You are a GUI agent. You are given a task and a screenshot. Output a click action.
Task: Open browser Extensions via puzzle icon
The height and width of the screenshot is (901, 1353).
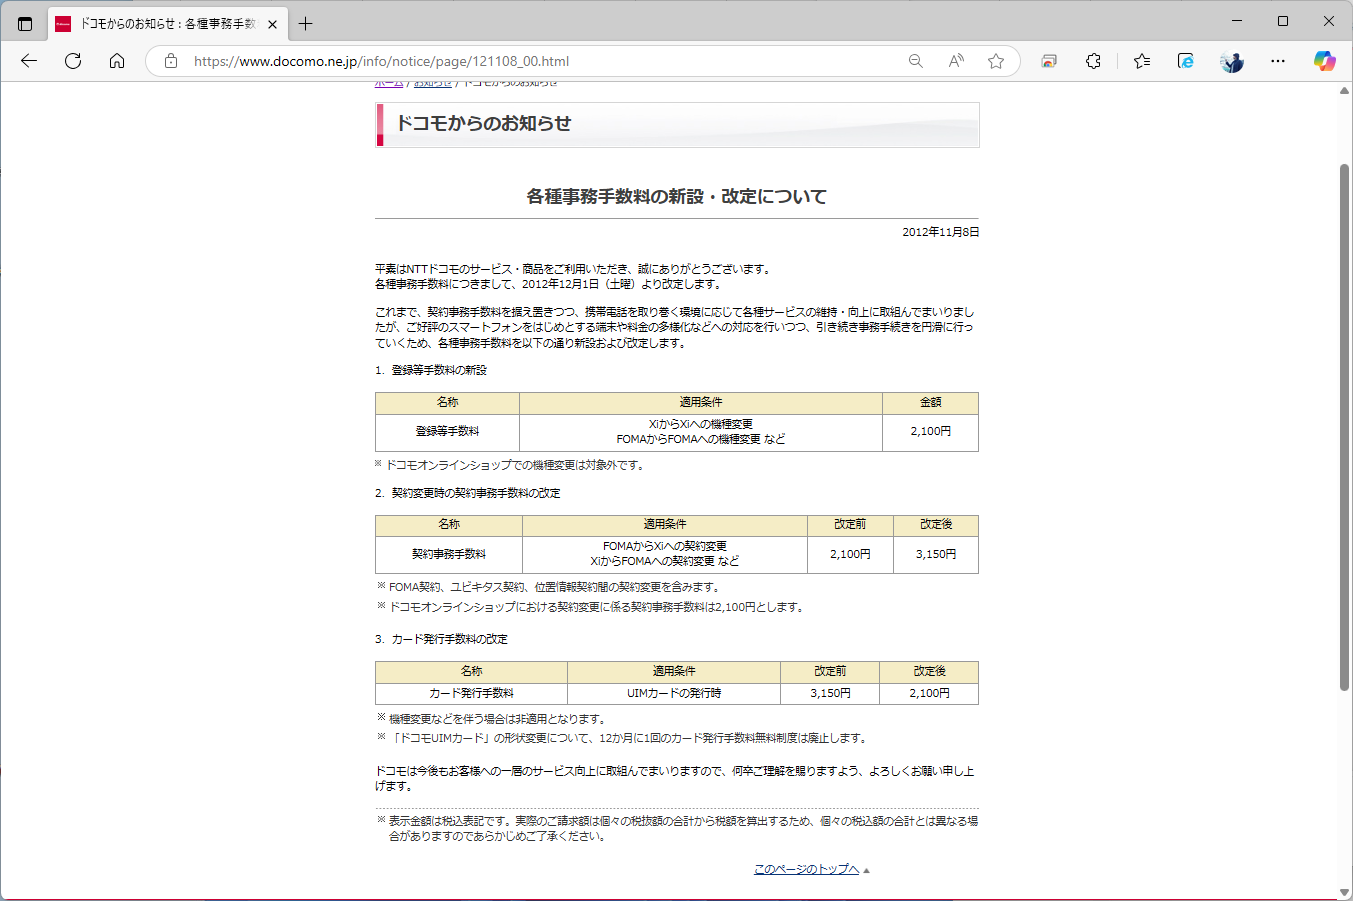pyautogui.click(x=1093, y=61)
